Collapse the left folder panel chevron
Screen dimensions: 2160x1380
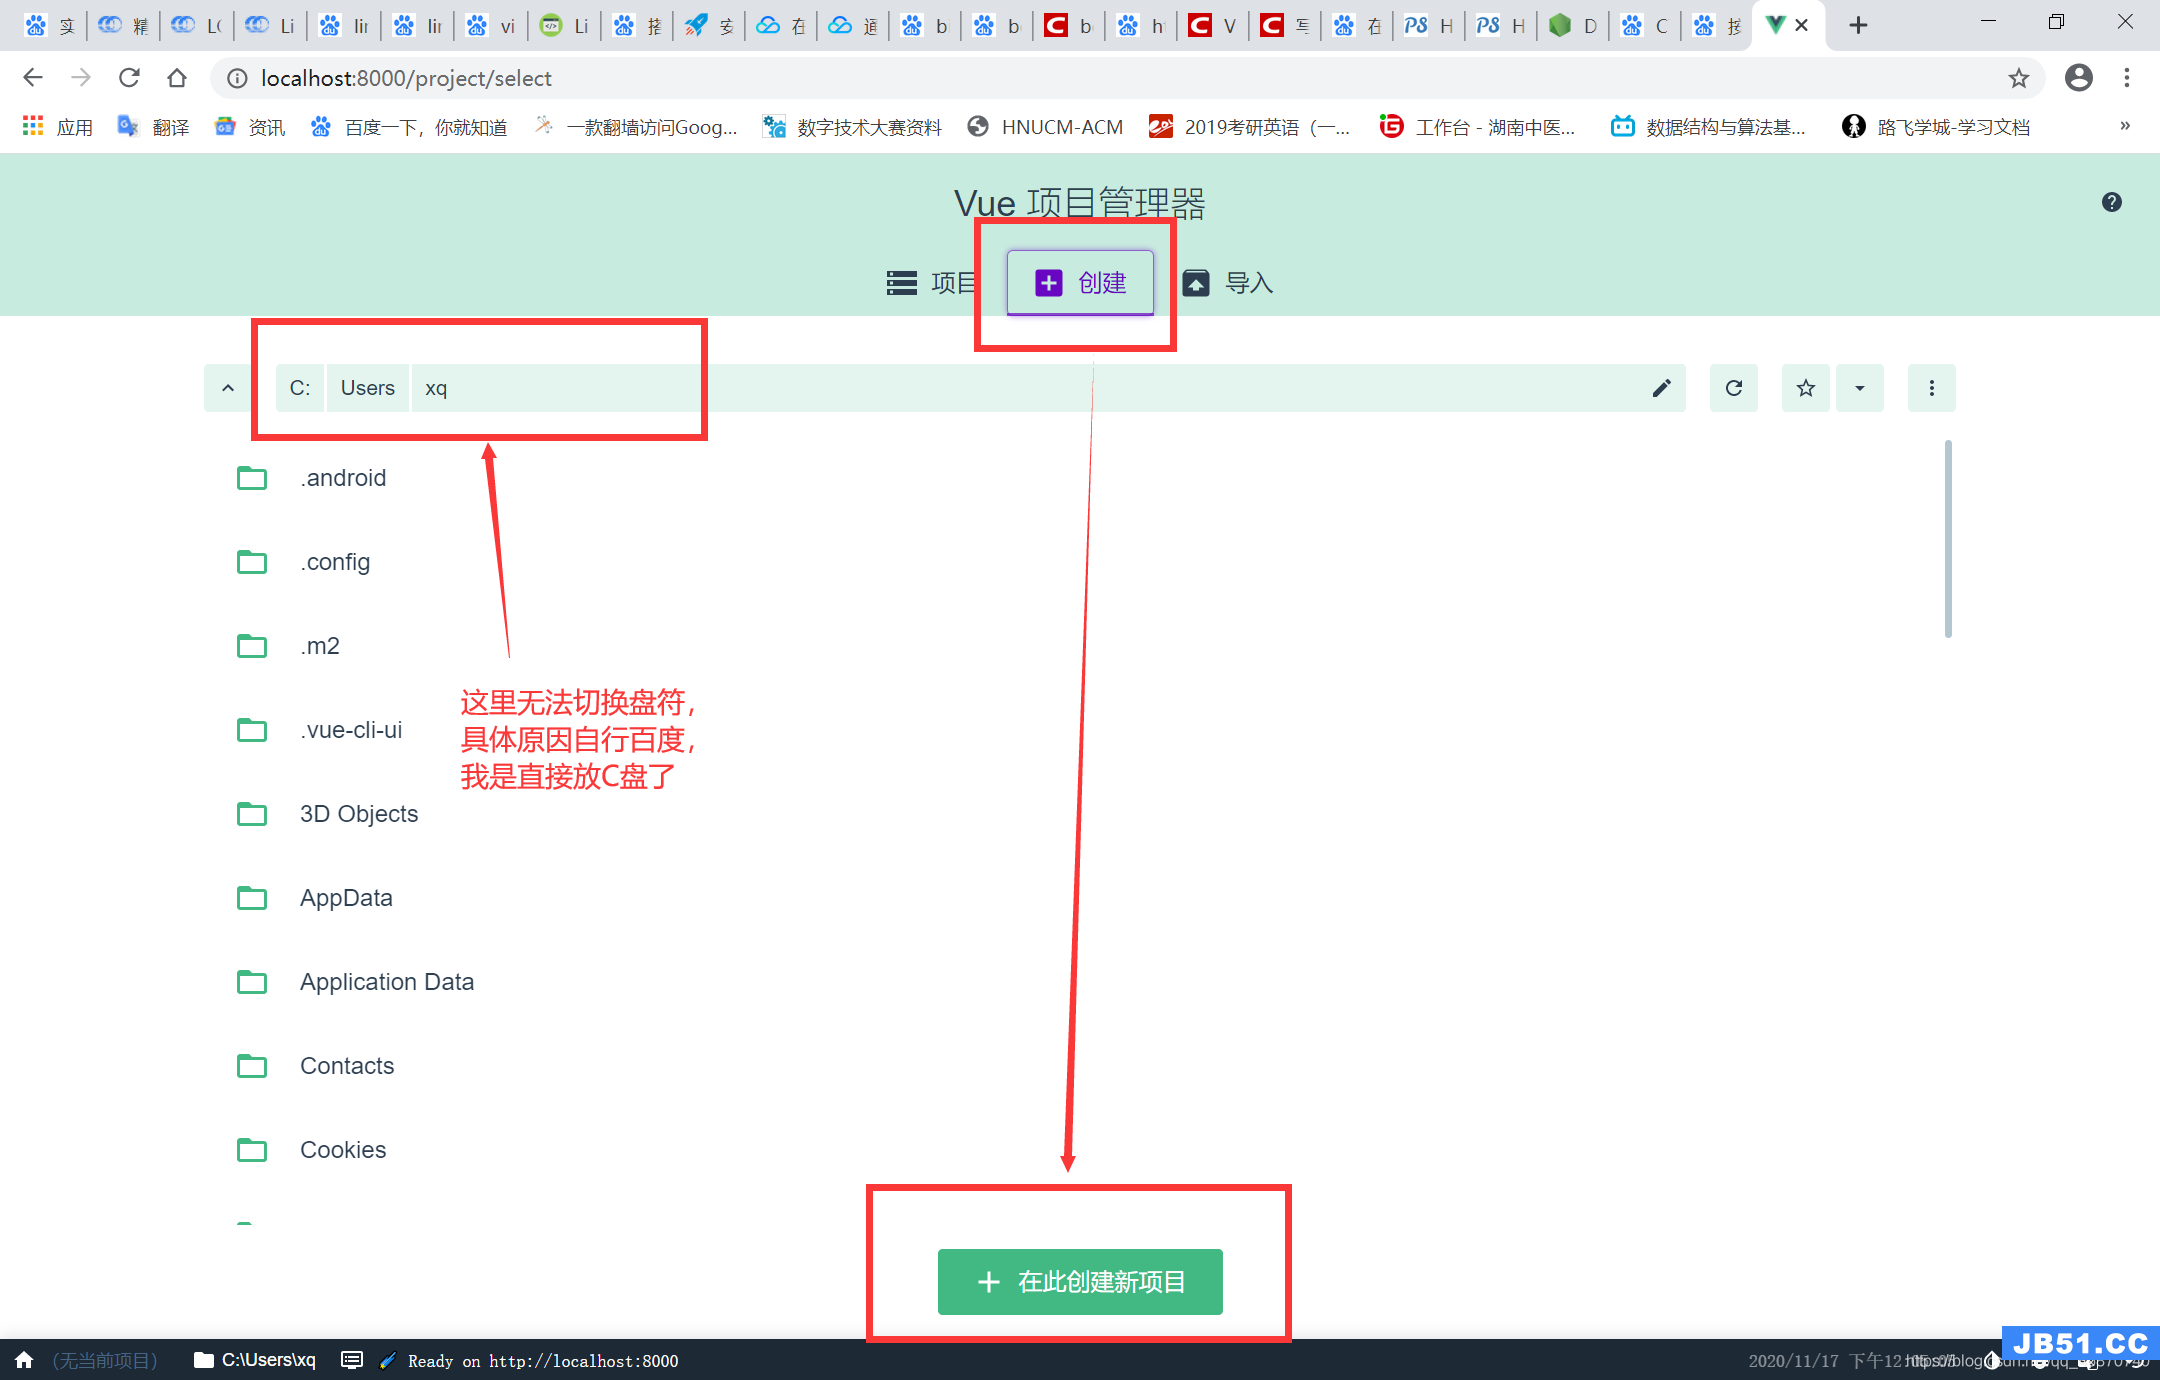tap(227, 387)
